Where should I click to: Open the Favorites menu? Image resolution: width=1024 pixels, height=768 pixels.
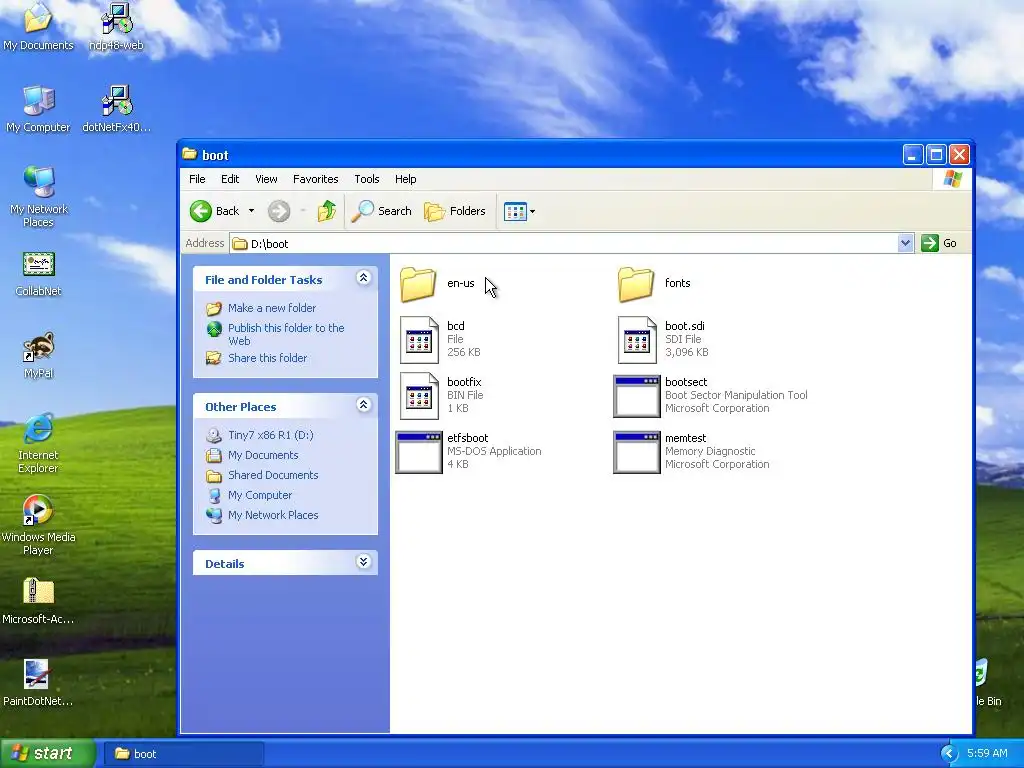point(315,179)
